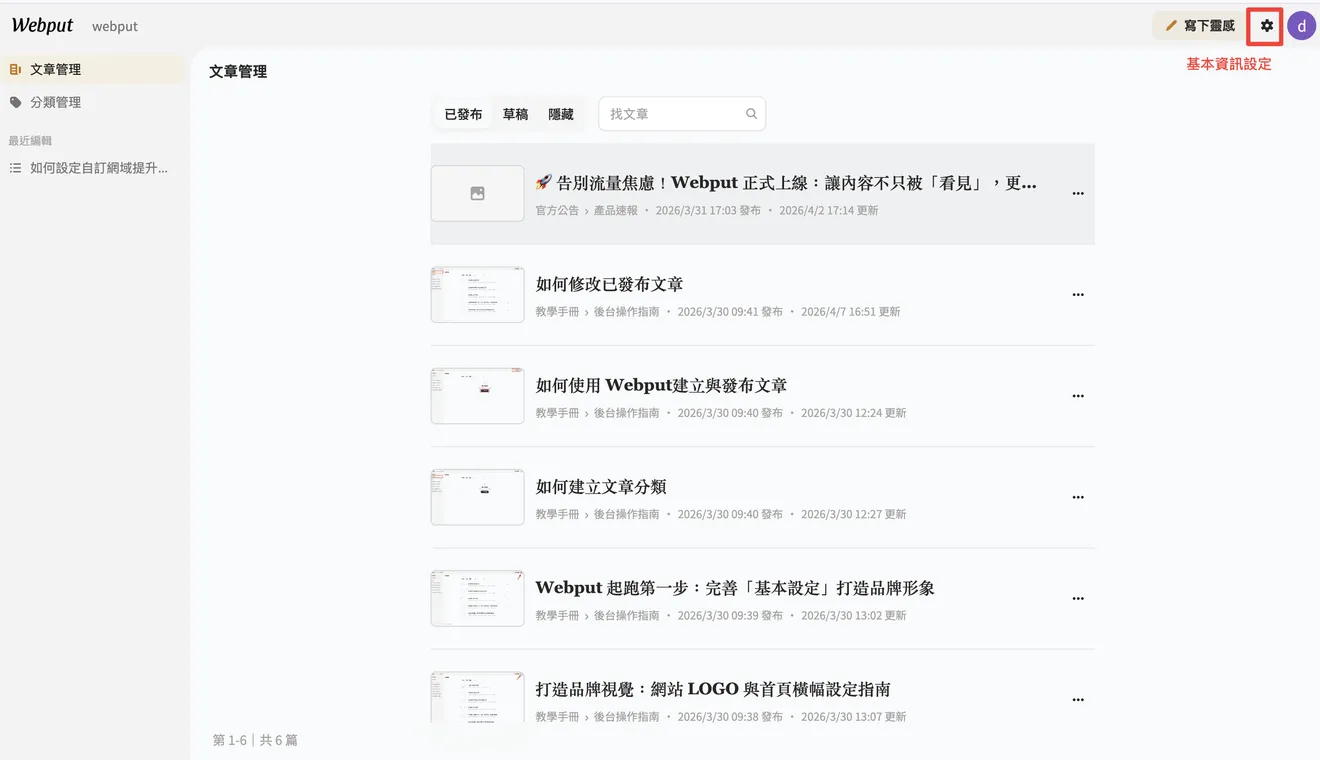Click '2026/3/30 12:27 更新' timestamp

point(854,514)
